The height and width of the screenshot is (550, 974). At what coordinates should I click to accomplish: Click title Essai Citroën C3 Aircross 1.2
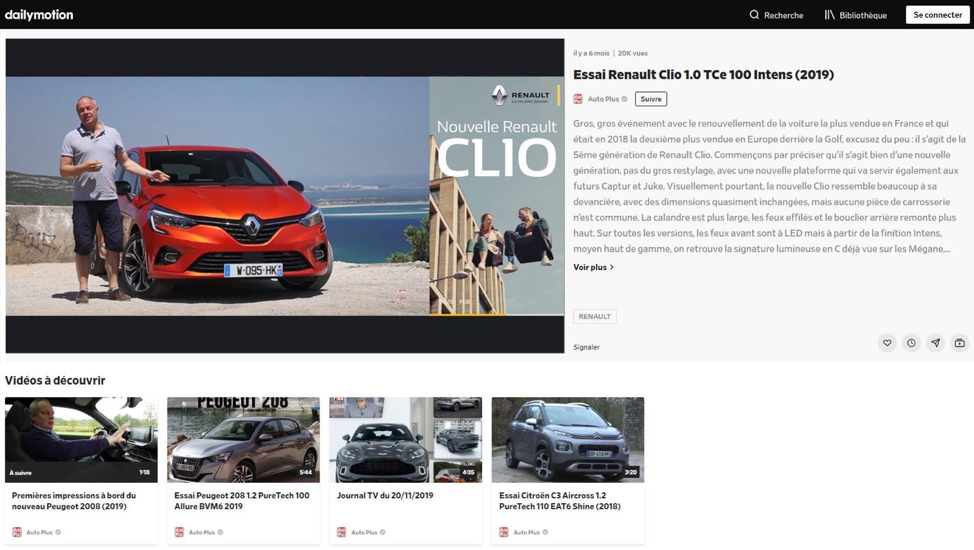560,501
